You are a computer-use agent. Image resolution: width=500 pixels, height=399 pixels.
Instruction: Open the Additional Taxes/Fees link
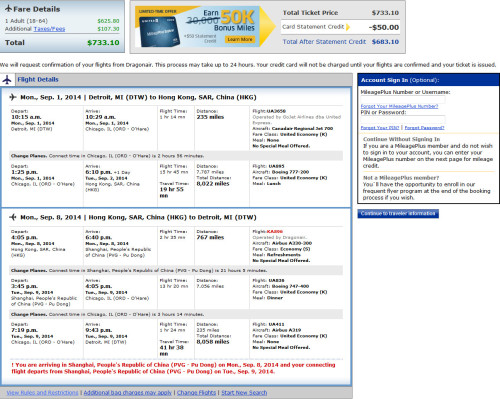[49, 29]
